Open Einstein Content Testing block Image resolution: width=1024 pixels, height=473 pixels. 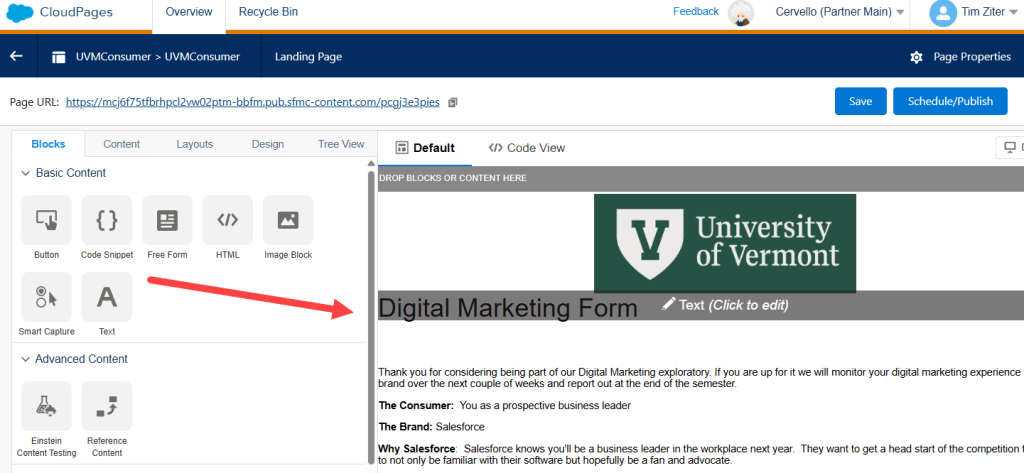(x=46, y=406)
